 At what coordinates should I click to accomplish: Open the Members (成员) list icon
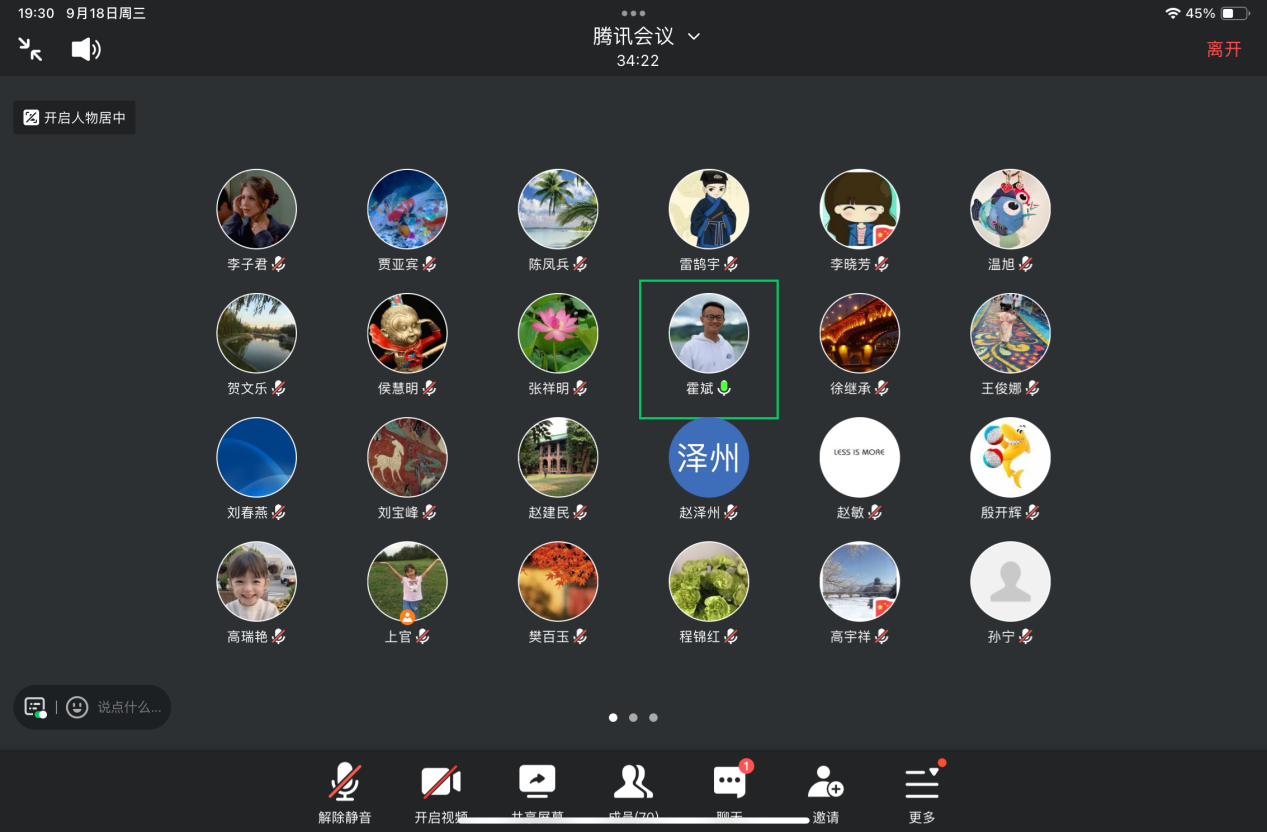click(632, 783)
